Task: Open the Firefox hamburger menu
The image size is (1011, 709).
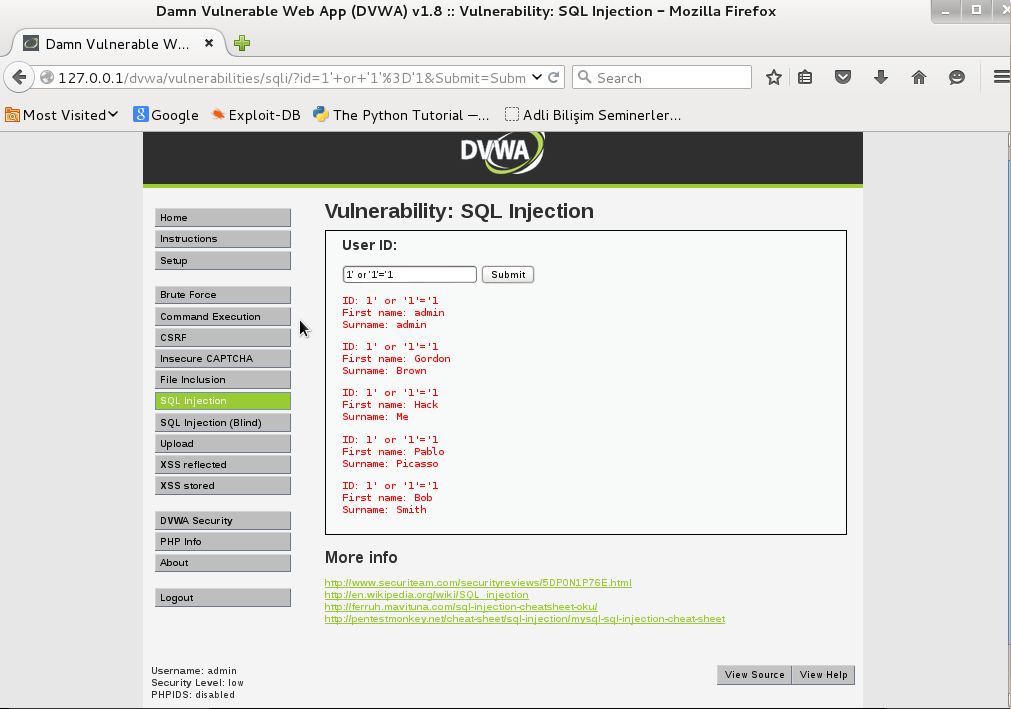Action: pos(1000,78)
